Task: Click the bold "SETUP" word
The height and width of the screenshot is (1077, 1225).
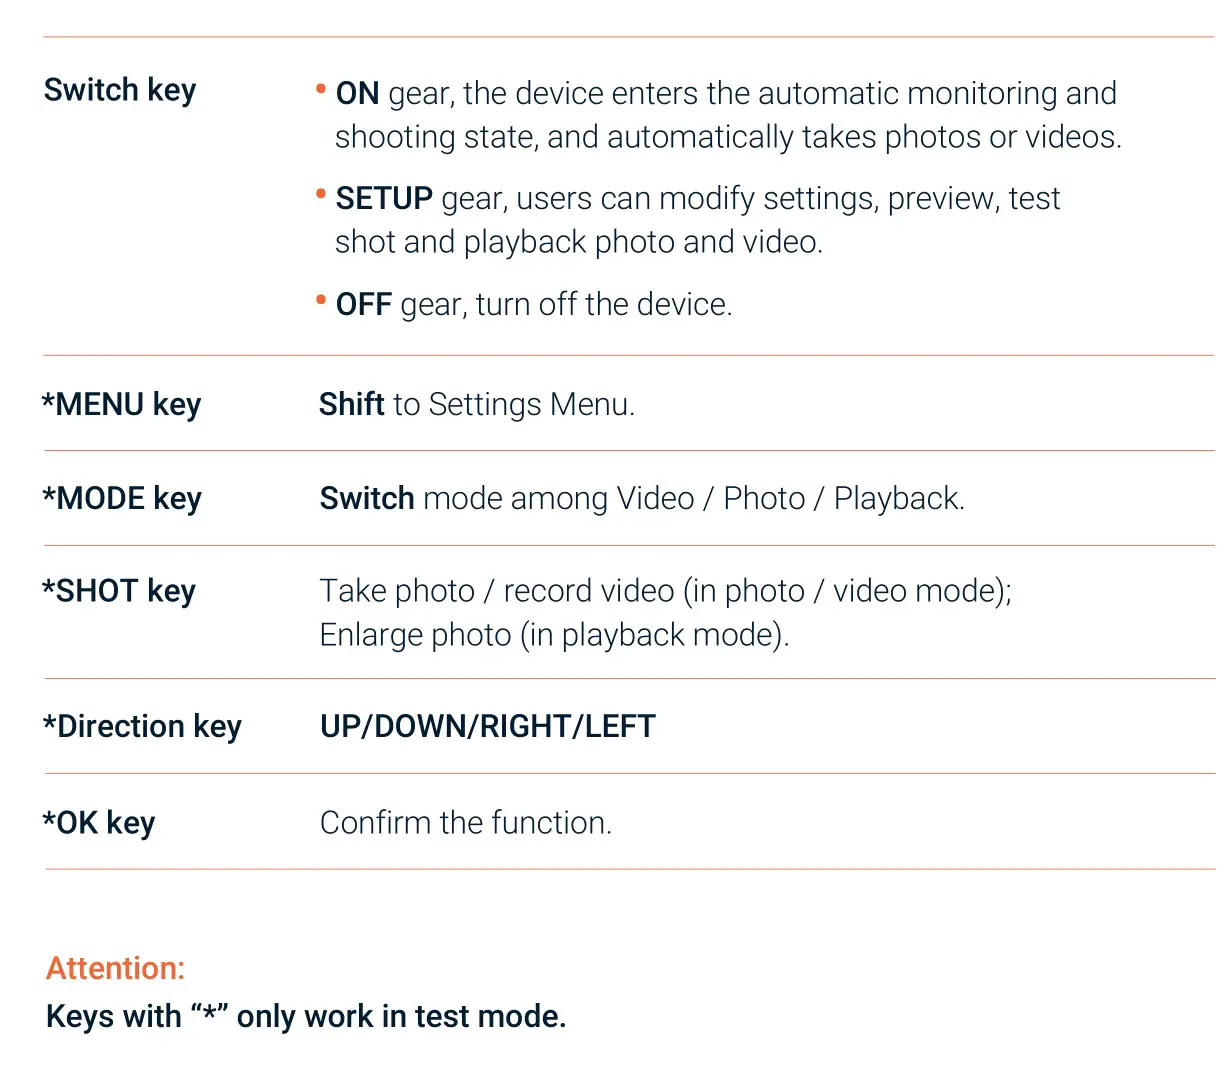Action: click(384, 199)
